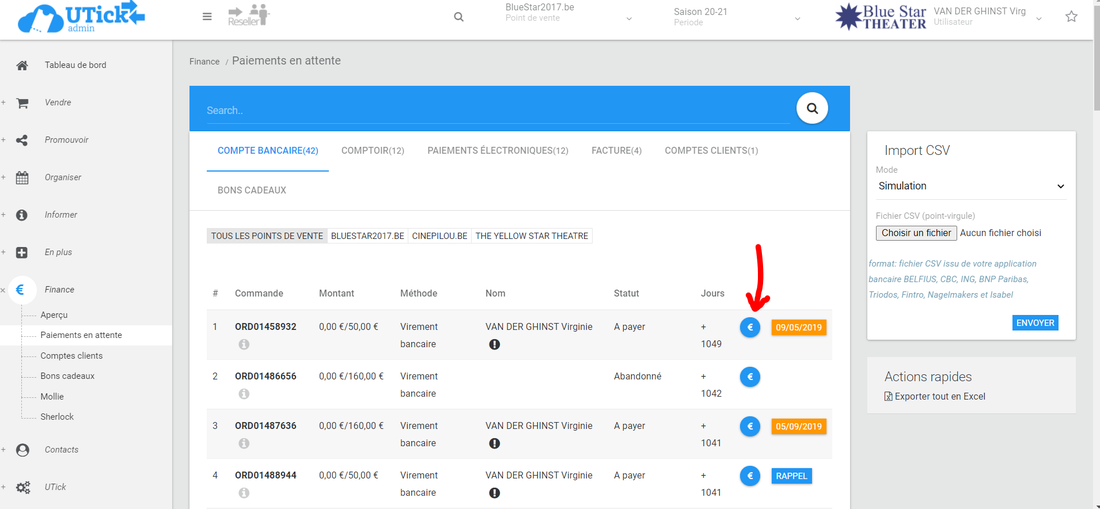Click euro payment icon for order ORD01488944
Viewport: 1100px width, 509px height.
[x=750, y=476]
